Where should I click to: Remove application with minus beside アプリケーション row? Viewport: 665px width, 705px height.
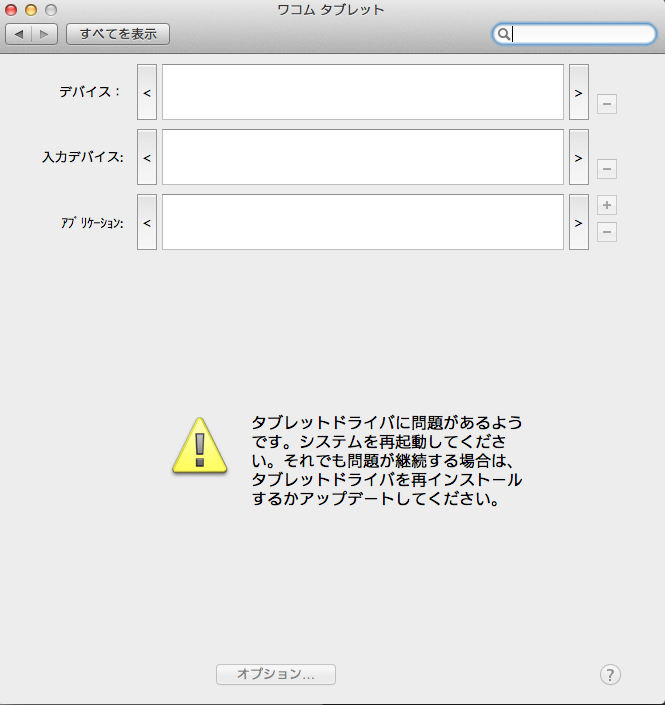click(x=607, y=232)
